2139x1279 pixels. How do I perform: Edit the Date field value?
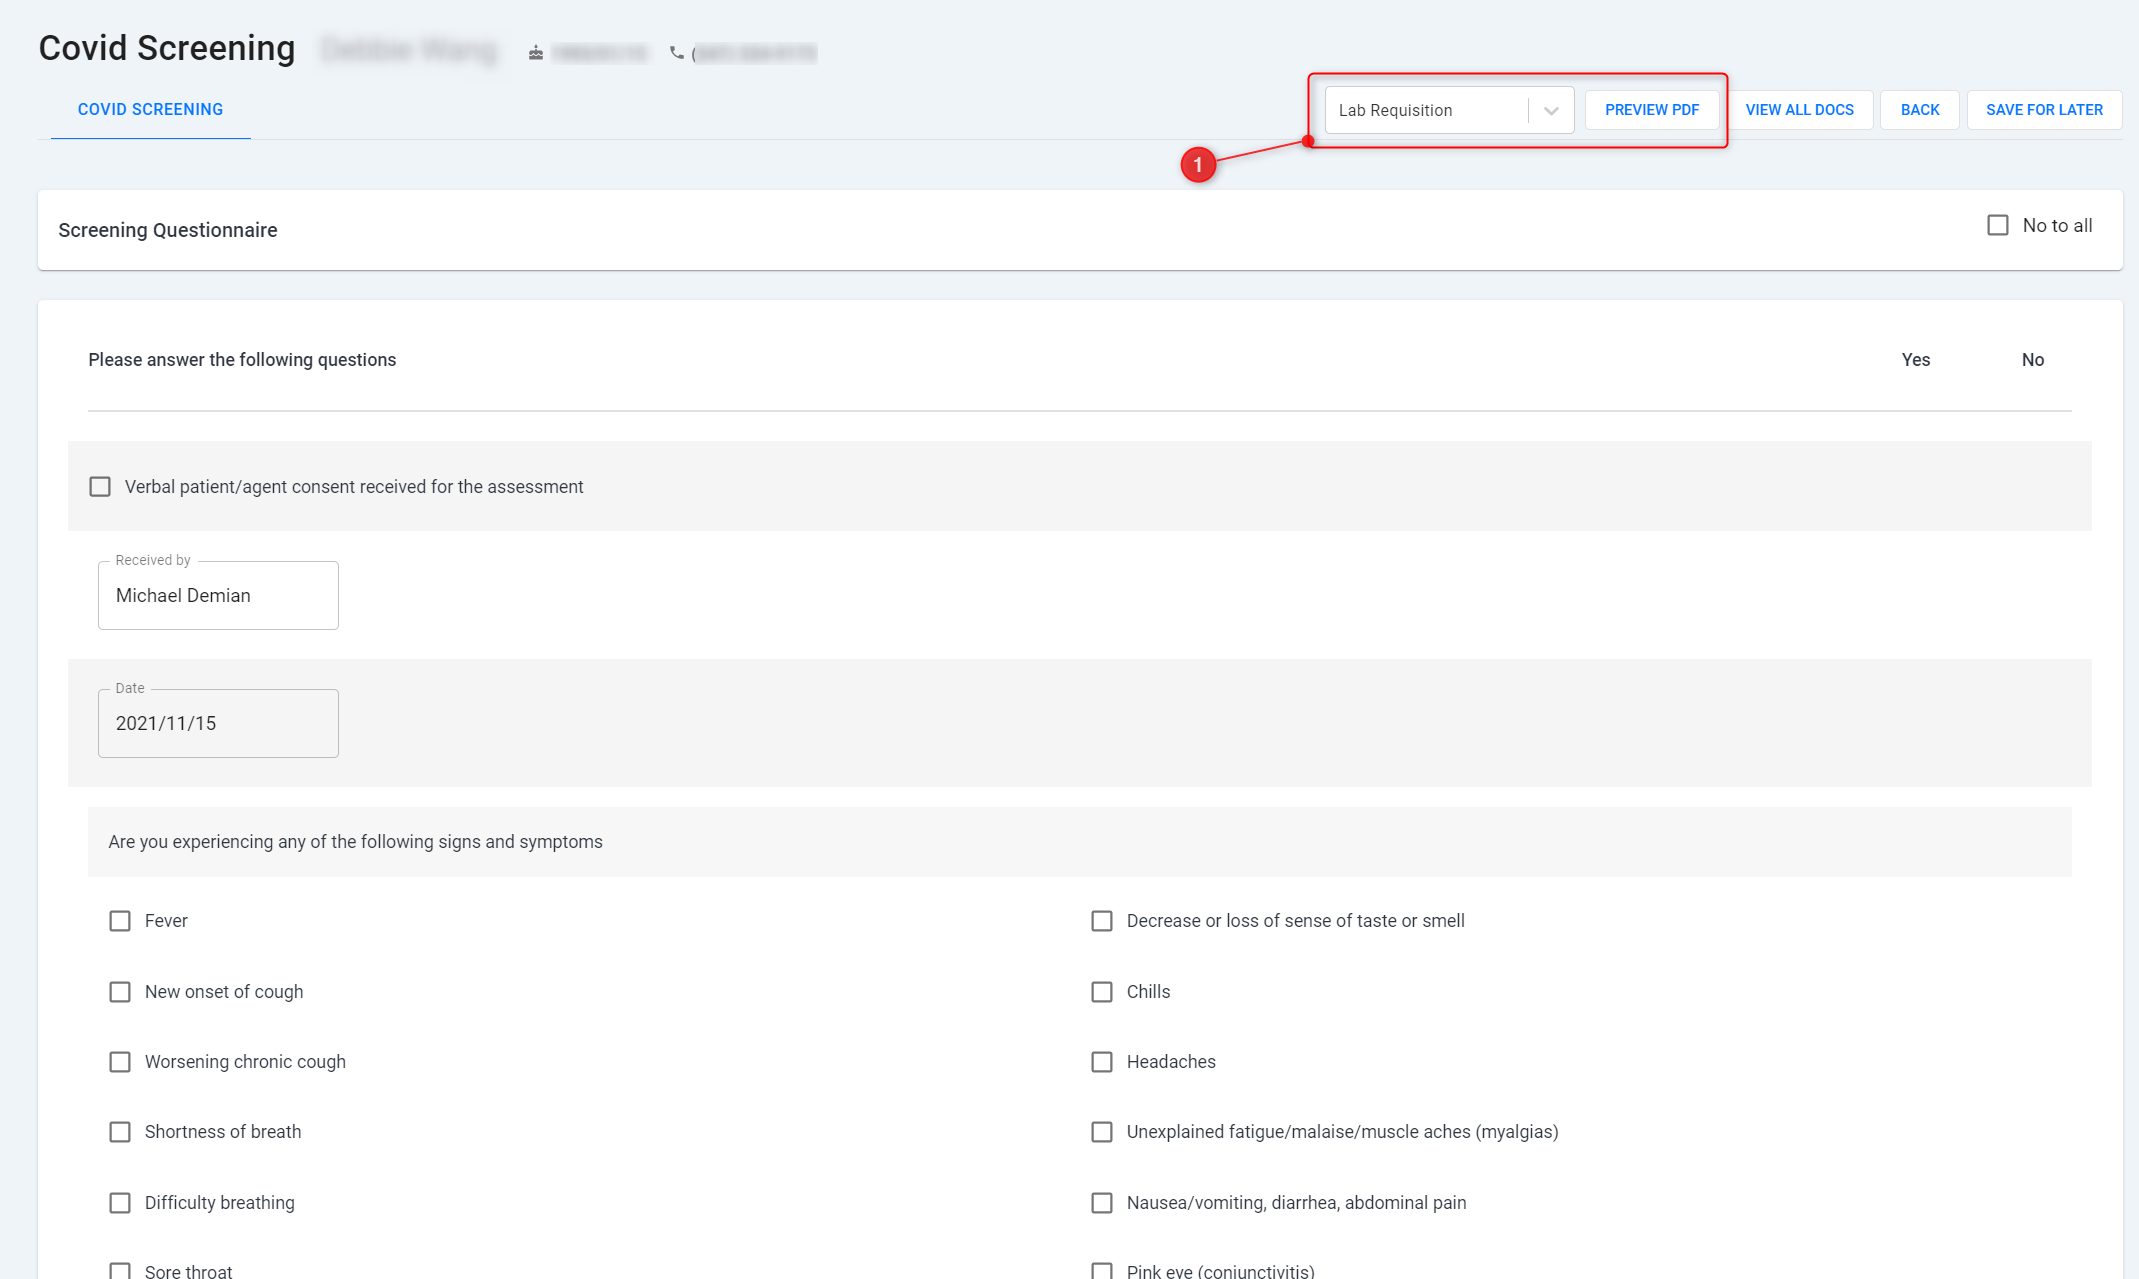click(x=218, y=724)
